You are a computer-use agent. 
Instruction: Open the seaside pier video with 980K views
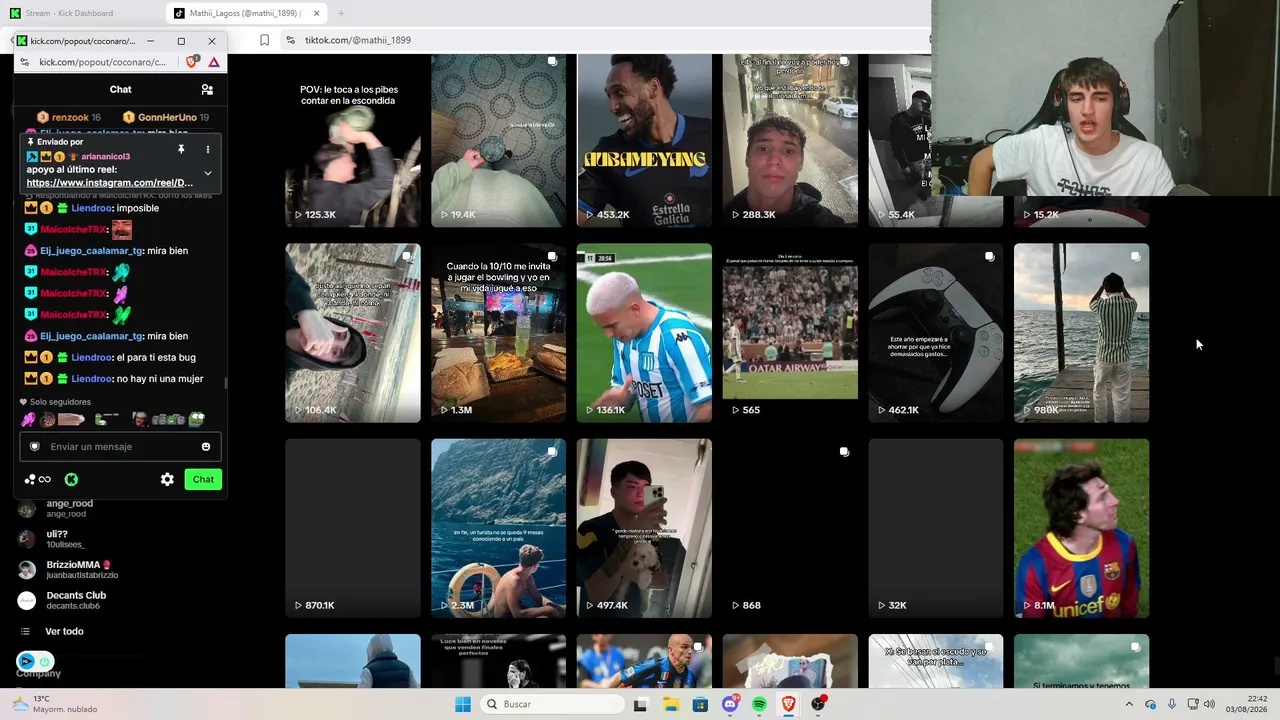pos(1081,333)
